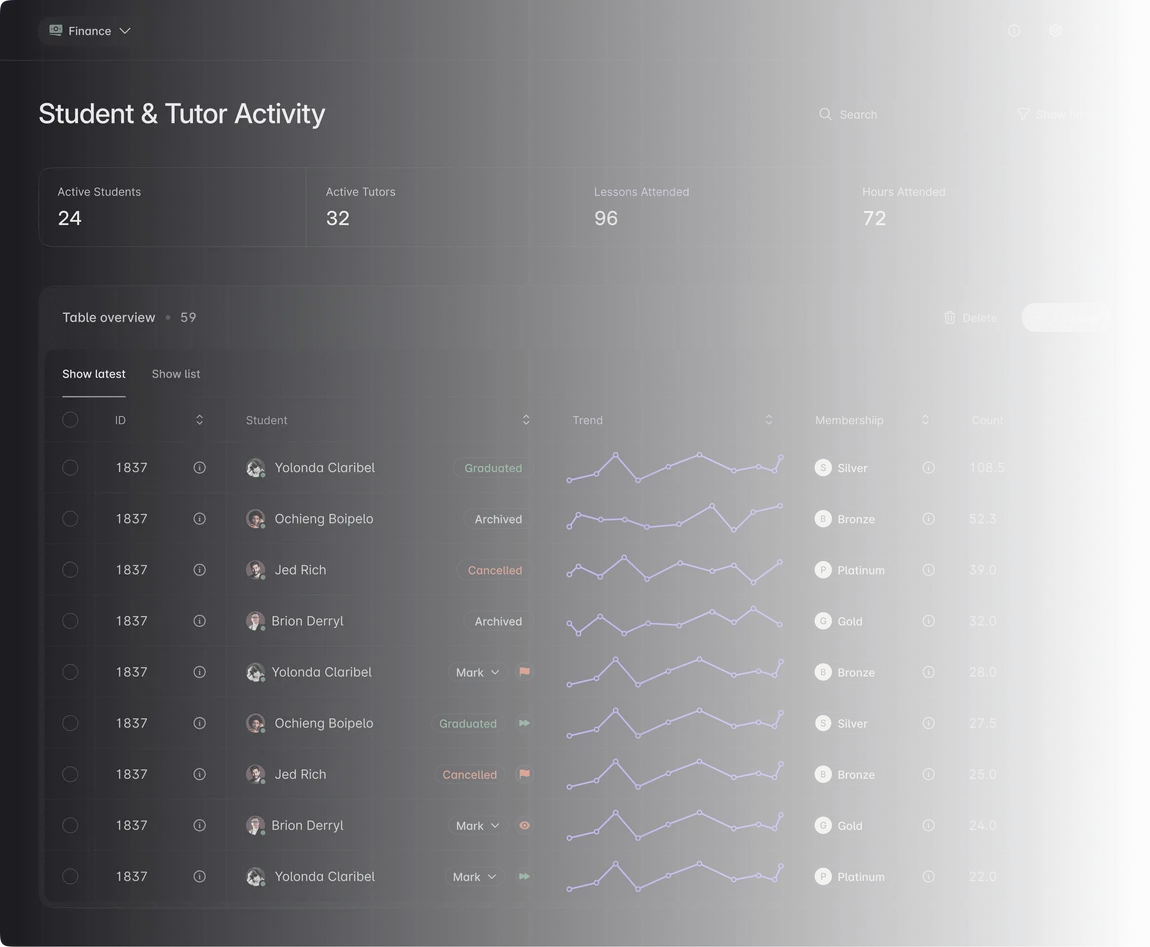Select checkbox for Brion Derryl Archived row
Viewport: 1150px width, 947px height.
pos(70,621)
